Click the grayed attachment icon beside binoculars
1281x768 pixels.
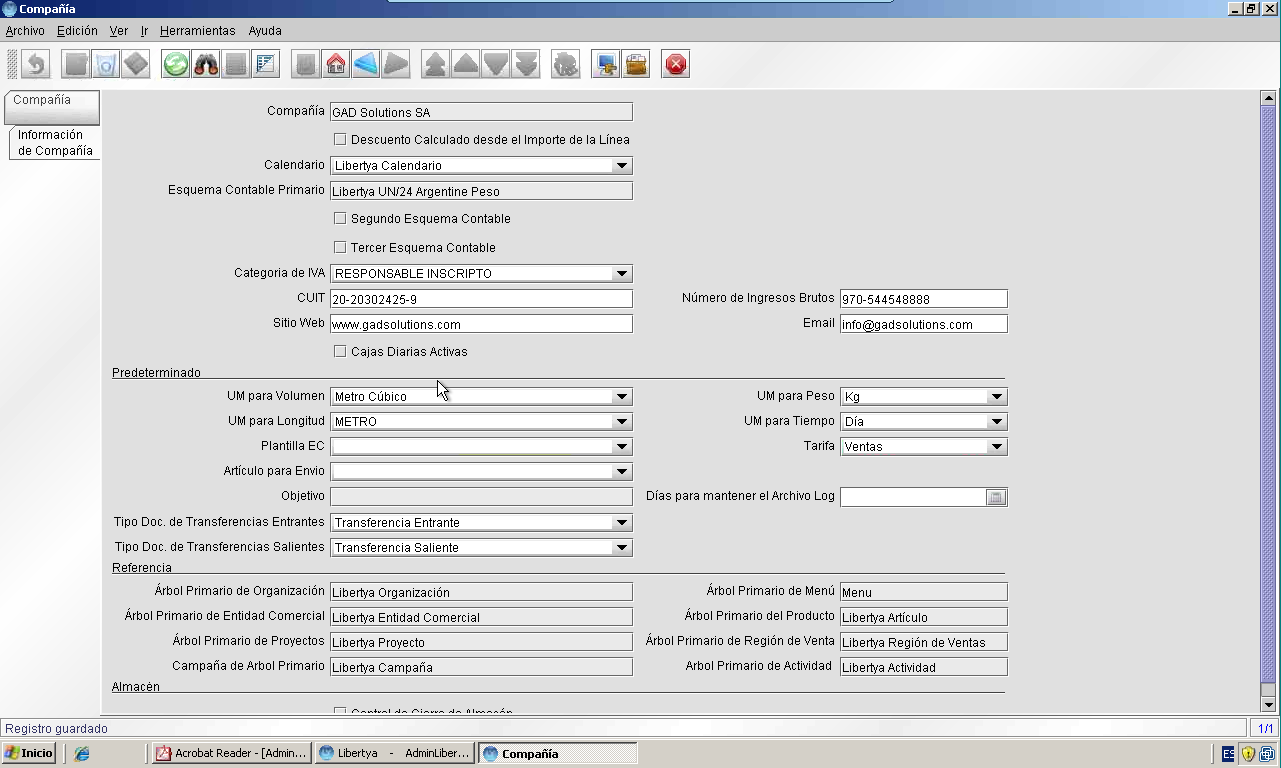236,65
